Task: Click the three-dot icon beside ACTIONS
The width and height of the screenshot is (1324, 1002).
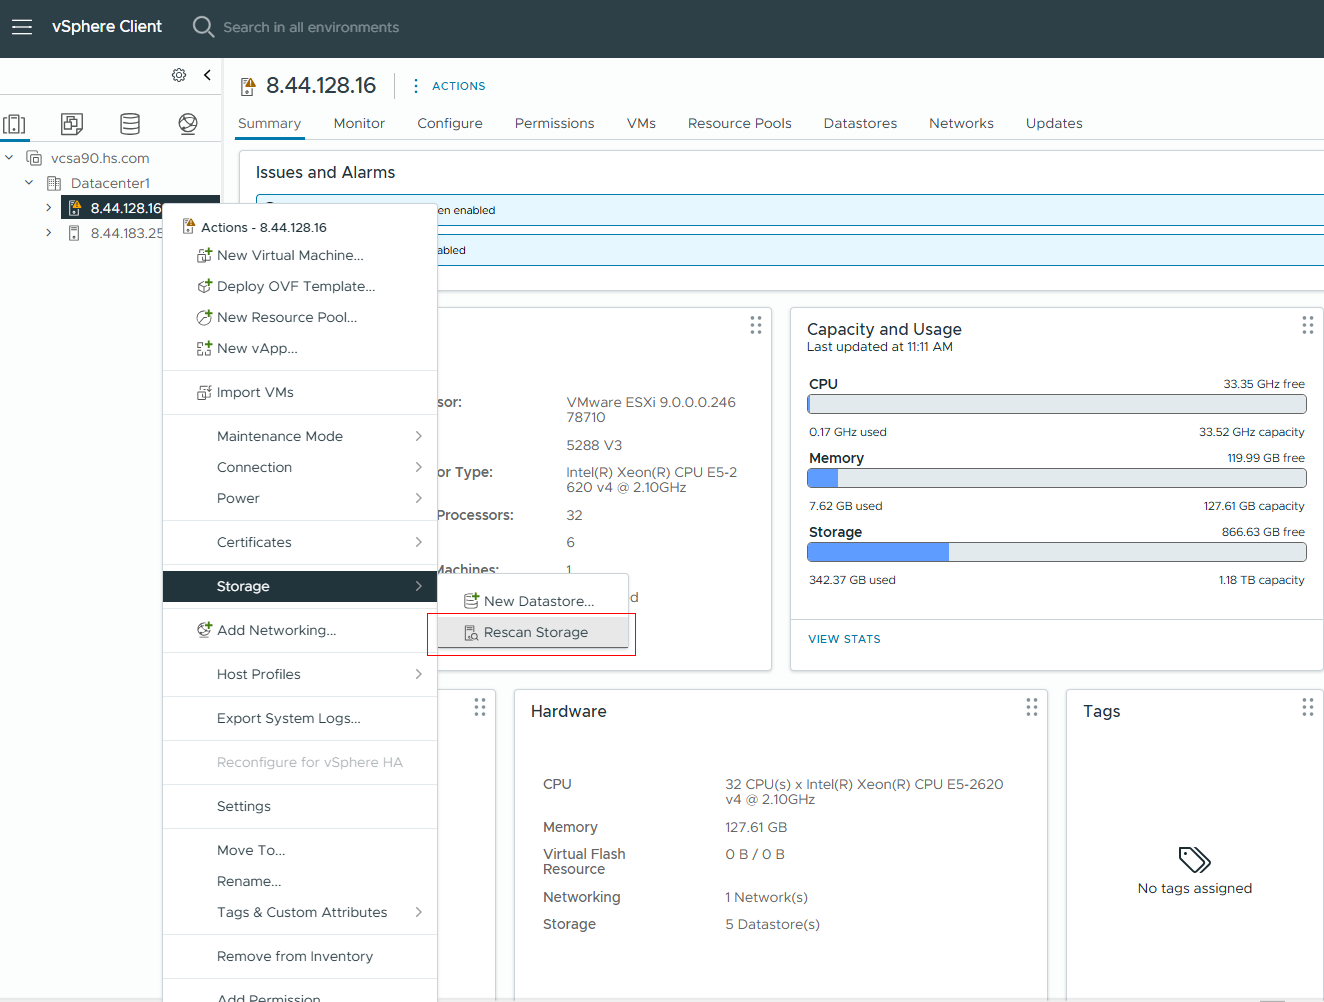Action: pyautogui.click(x=416, y=86)
